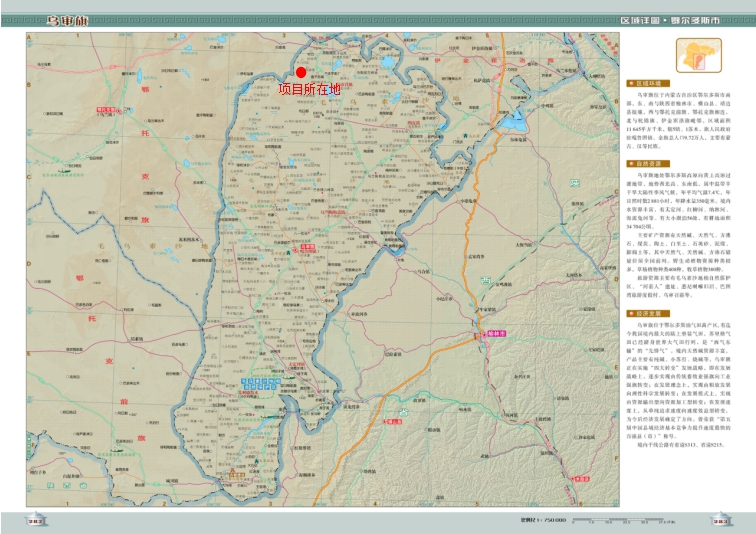Select the 区域环境 section heading

tap(648, 82)
